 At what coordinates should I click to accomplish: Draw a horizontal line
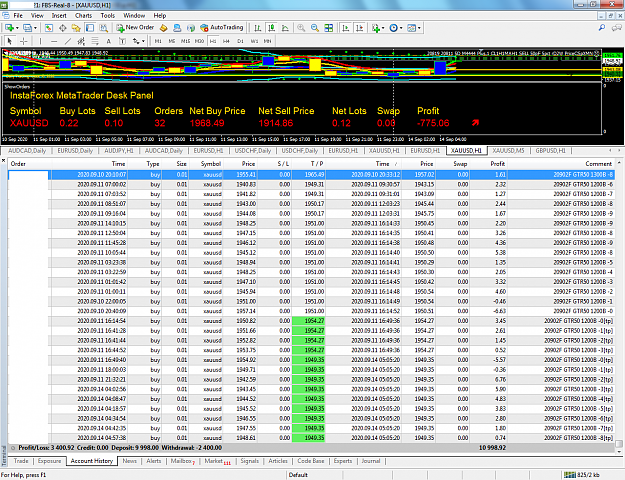pos(54,41)
